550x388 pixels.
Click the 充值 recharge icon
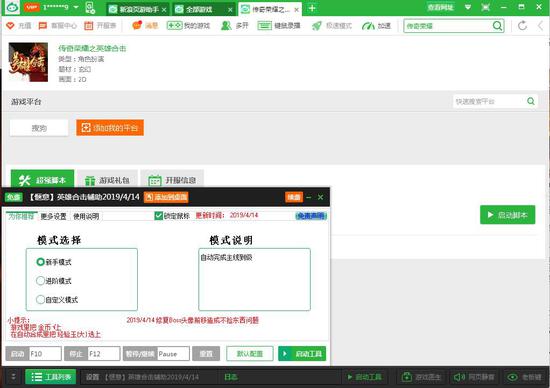pyautogui.click(x=11, y=26)
